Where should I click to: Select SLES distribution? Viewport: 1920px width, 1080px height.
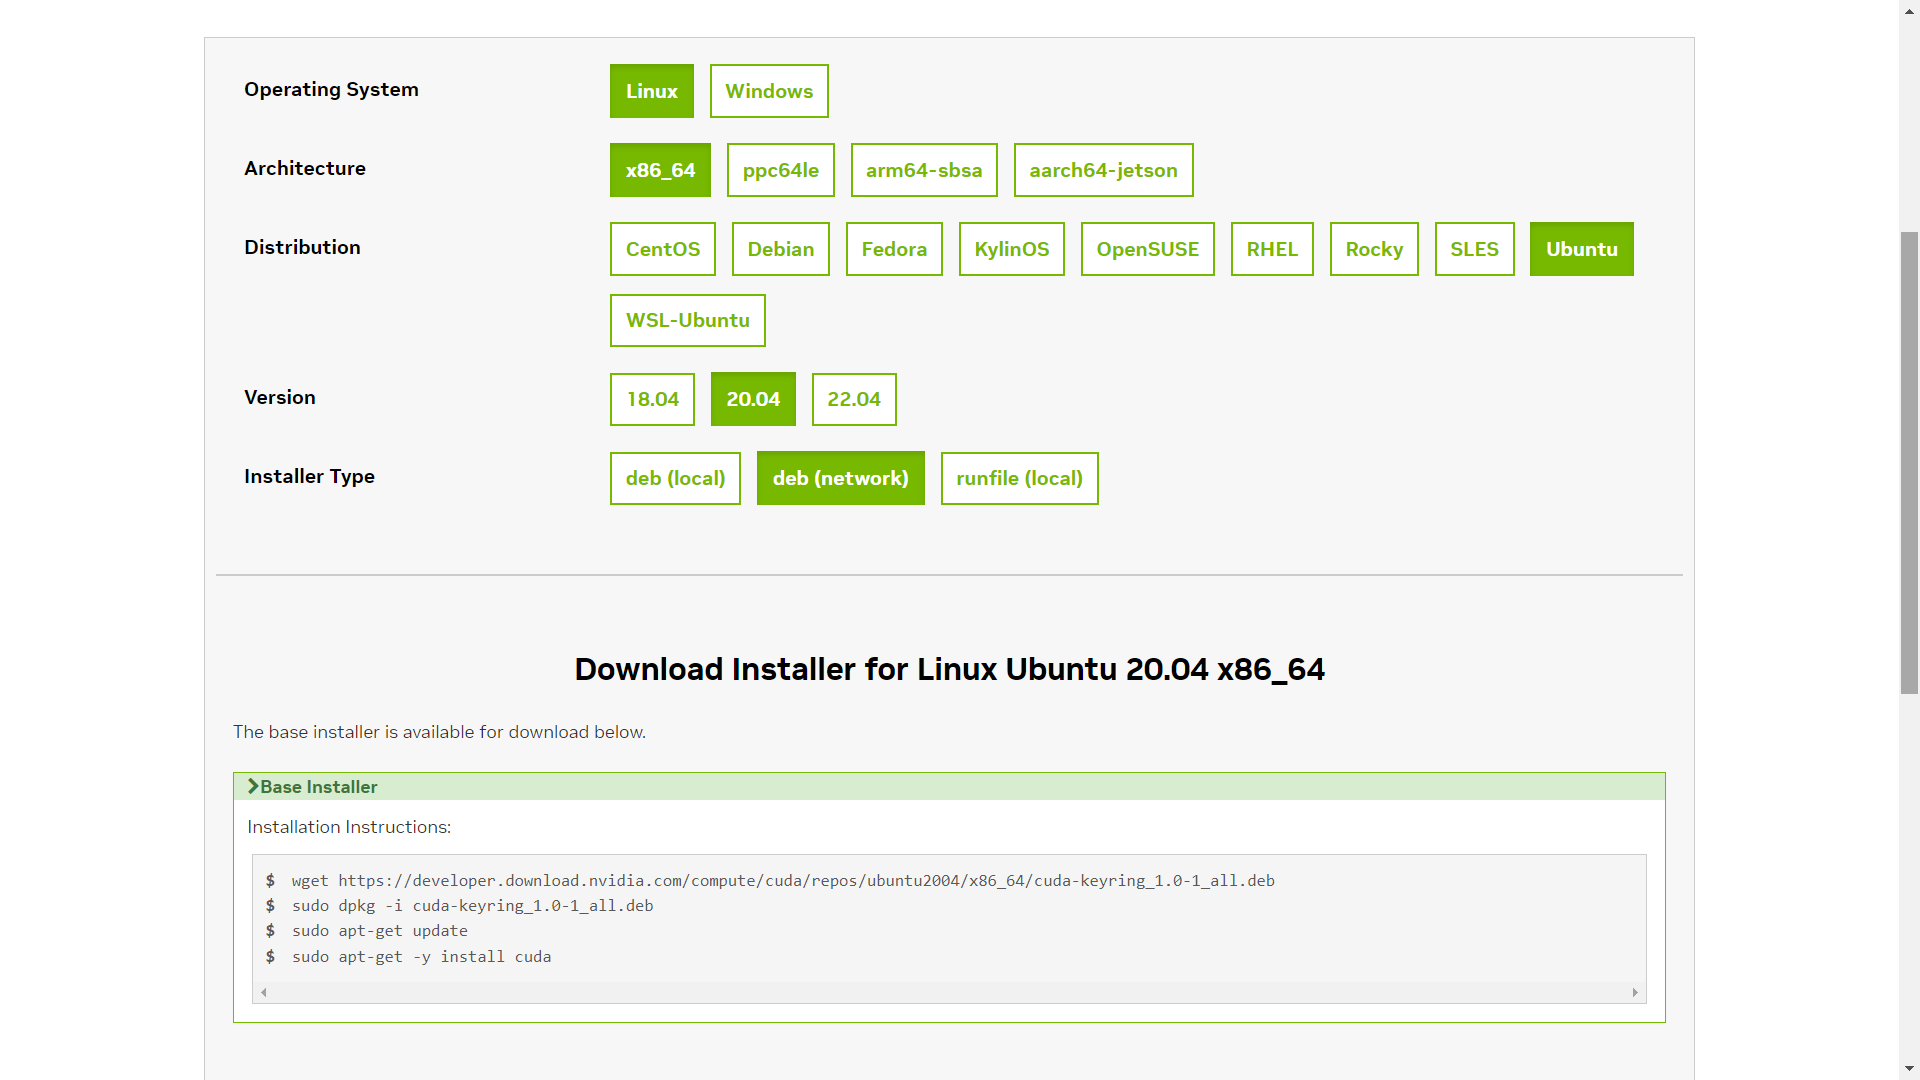1475,249
